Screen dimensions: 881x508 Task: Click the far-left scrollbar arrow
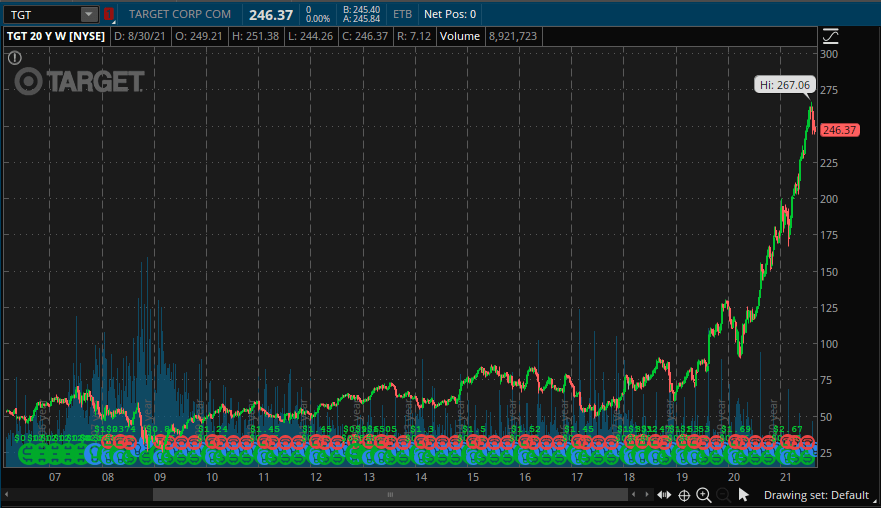[7, 495]
